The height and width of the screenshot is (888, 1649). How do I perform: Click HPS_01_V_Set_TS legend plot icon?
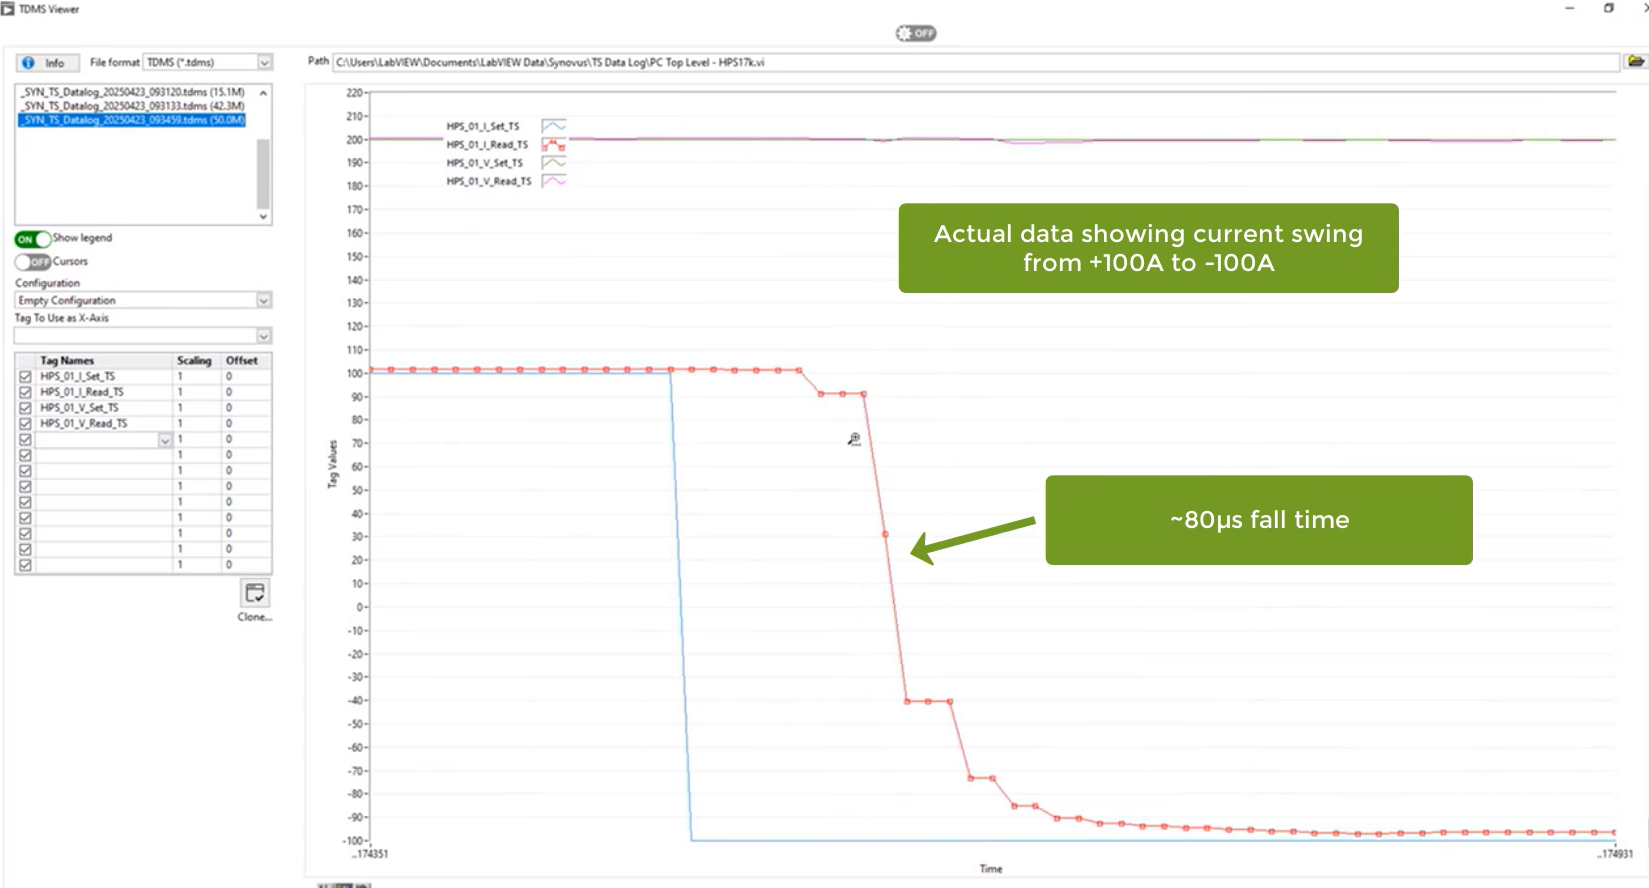[x=554, y=162]
